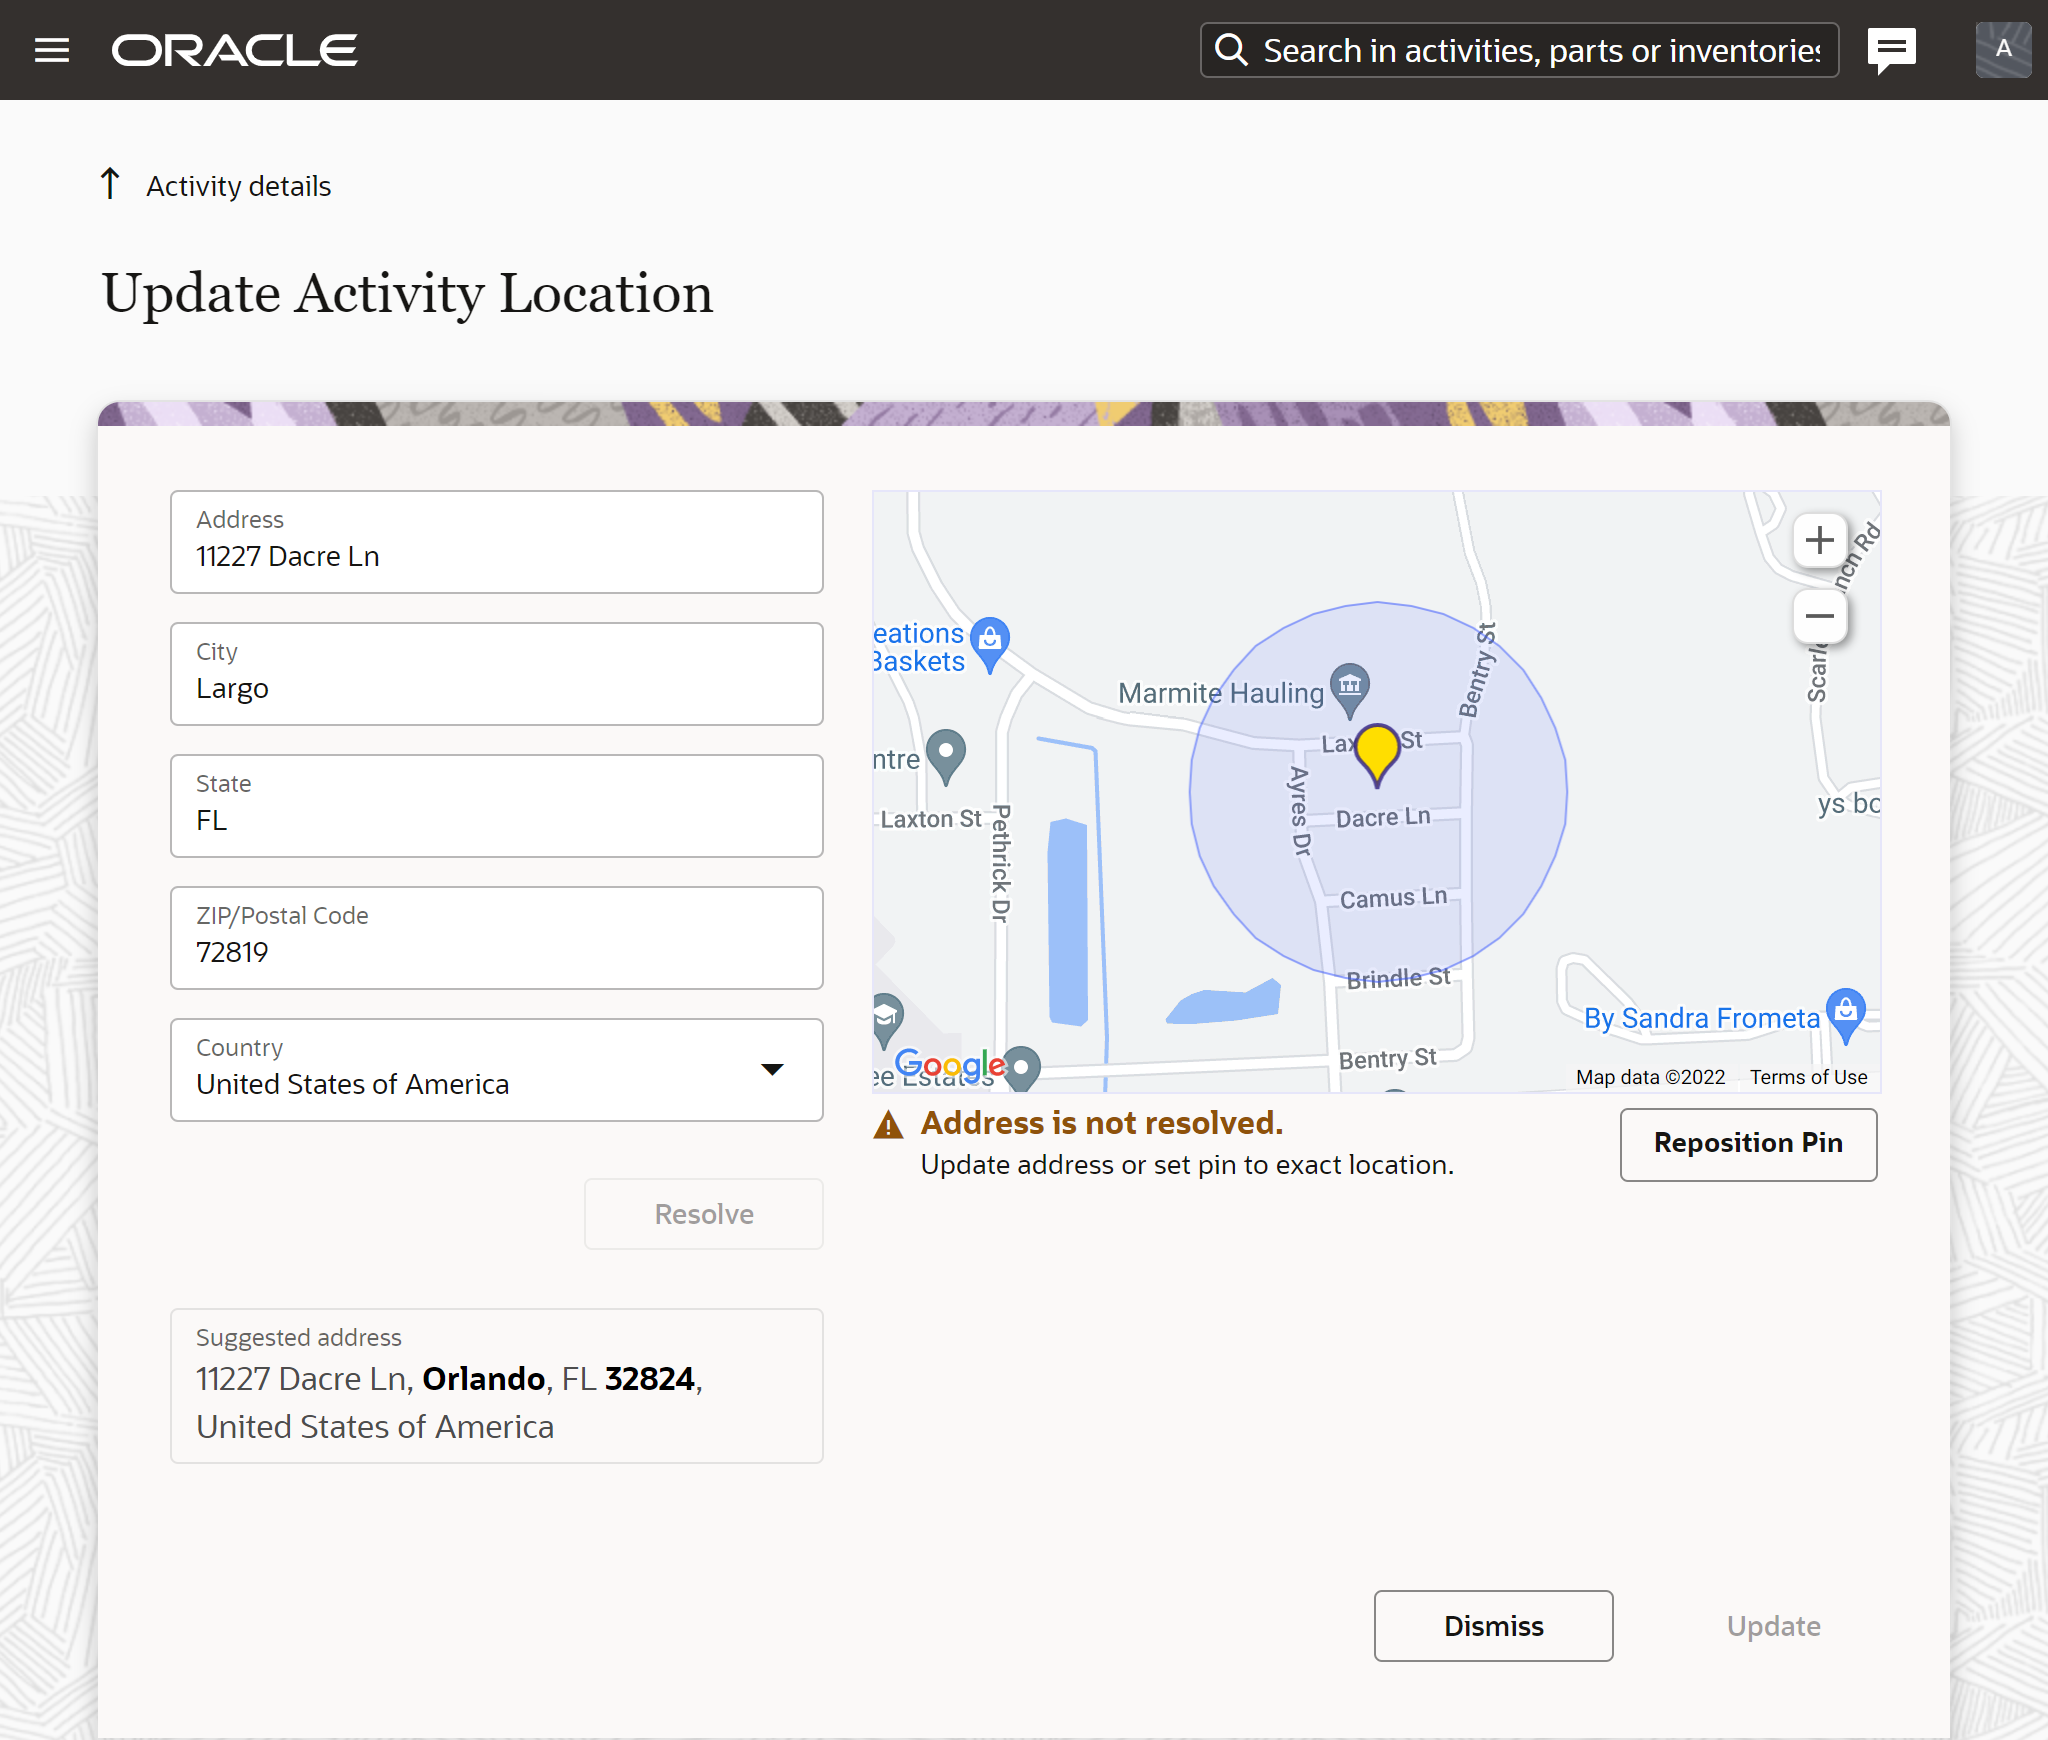Click the search magnifier icon
This screenshot has height=1740, width=2048.
point(1231,50)
